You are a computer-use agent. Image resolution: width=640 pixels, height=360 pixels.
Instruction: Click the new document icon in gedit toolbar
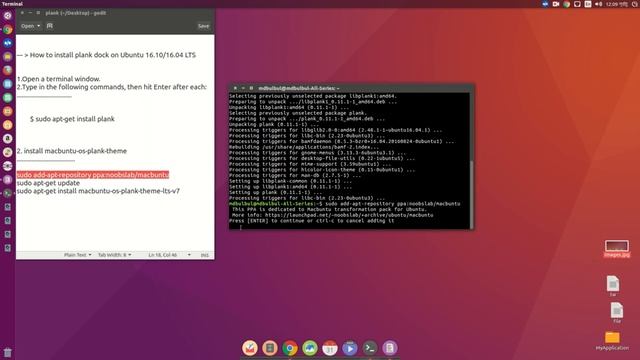point(50,26)
